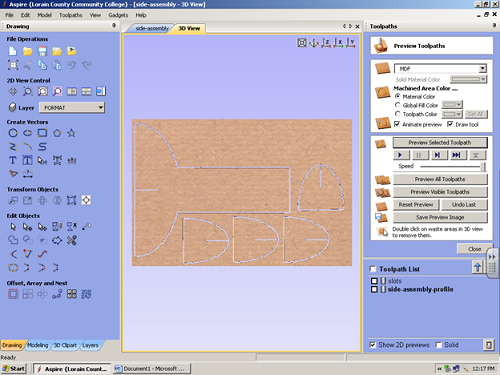Select Material Color radio option

point(397,96)
